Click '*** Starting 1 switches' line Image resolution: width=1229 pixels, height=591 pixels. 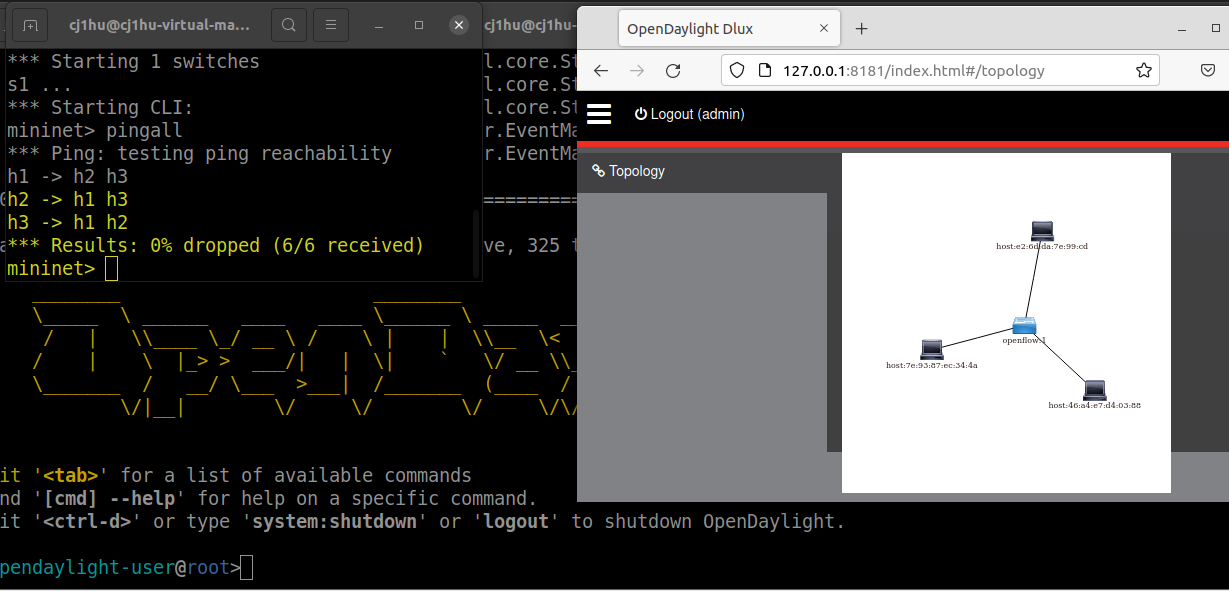point(133,62)
